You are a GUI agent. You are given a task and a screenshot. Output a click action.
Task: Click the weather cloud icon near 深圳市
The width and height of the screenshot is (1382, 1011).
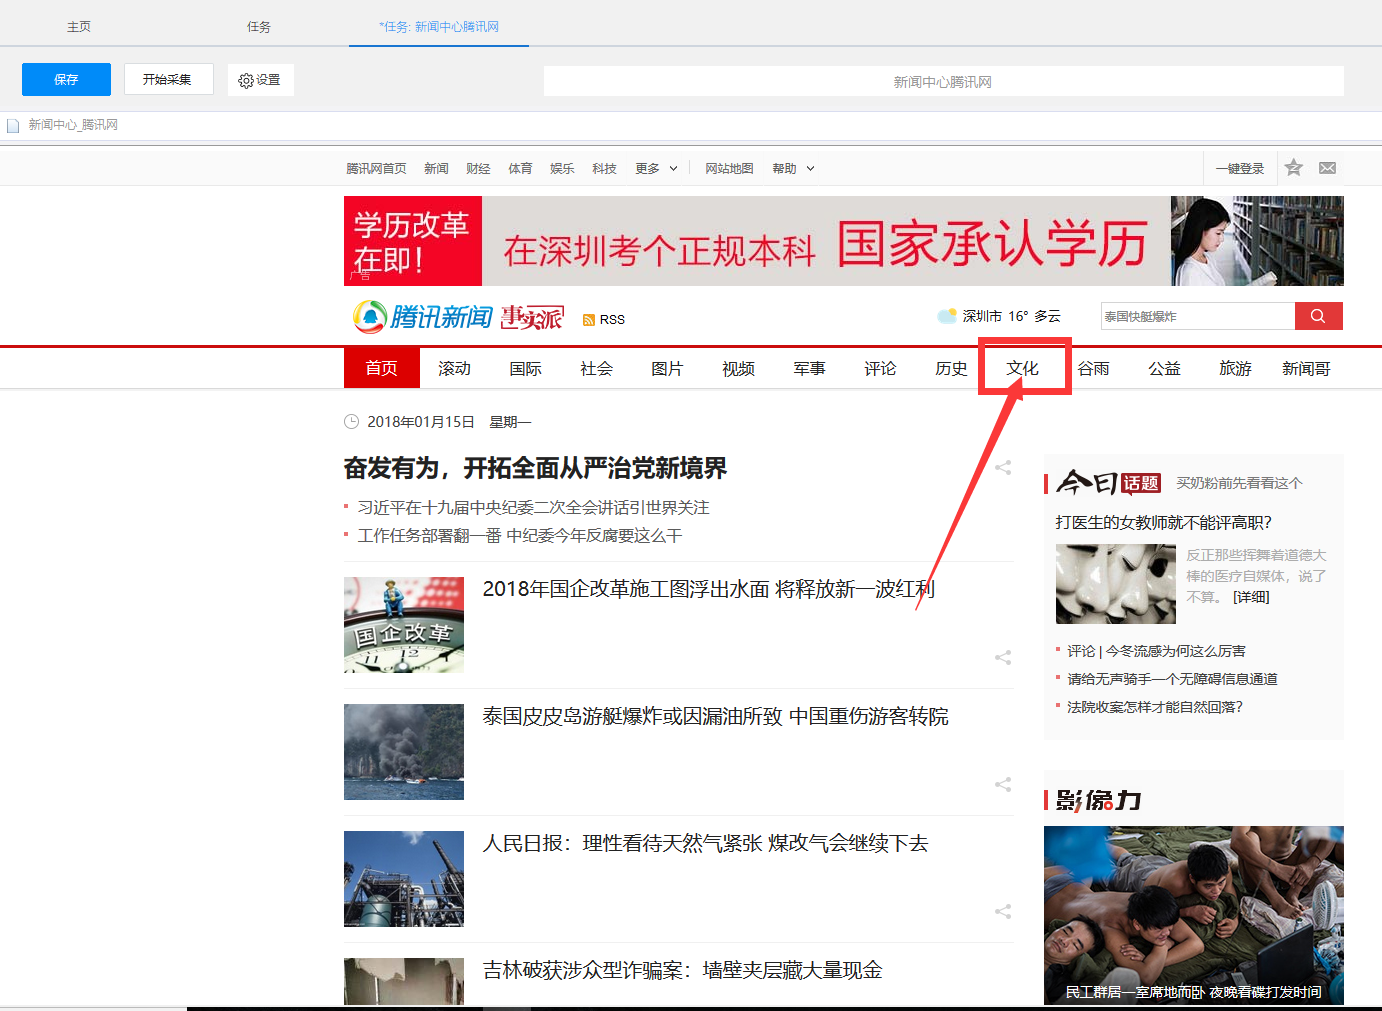pyautogui.click(x=946, y=315)
